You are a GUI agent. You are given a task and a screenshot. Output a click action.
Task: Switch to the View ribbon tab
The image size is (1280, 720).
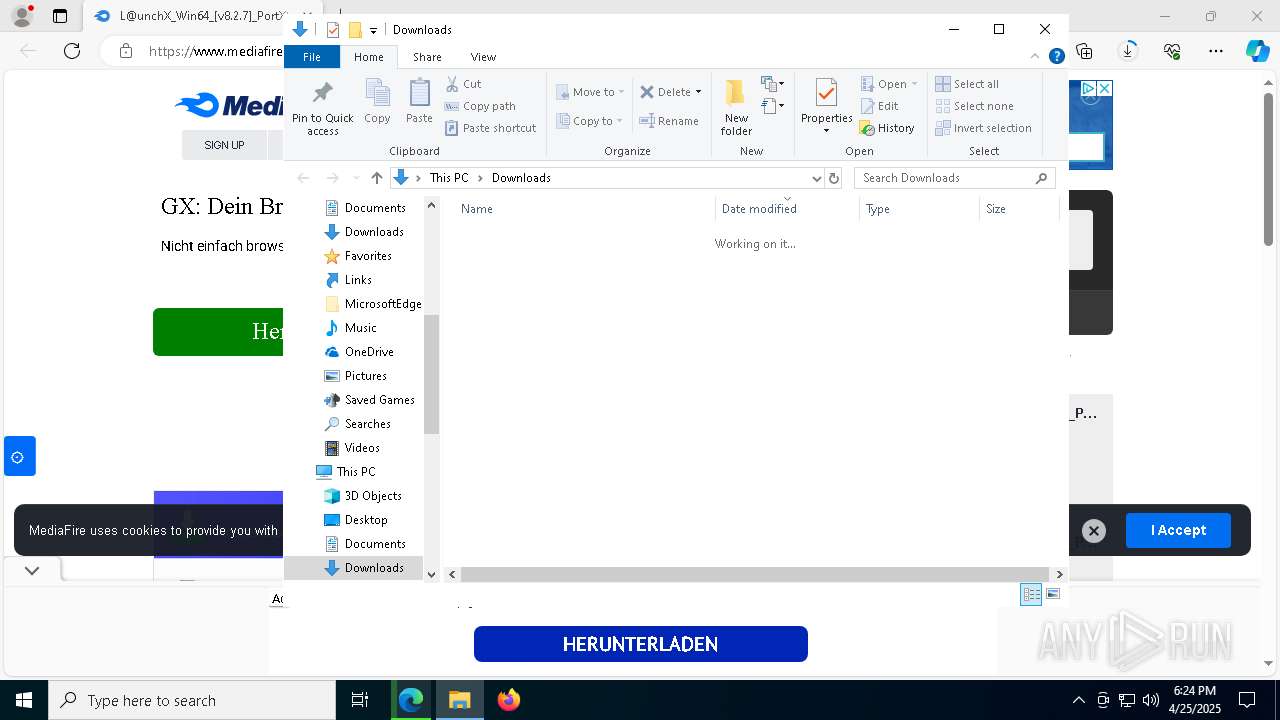coord(483,57)
